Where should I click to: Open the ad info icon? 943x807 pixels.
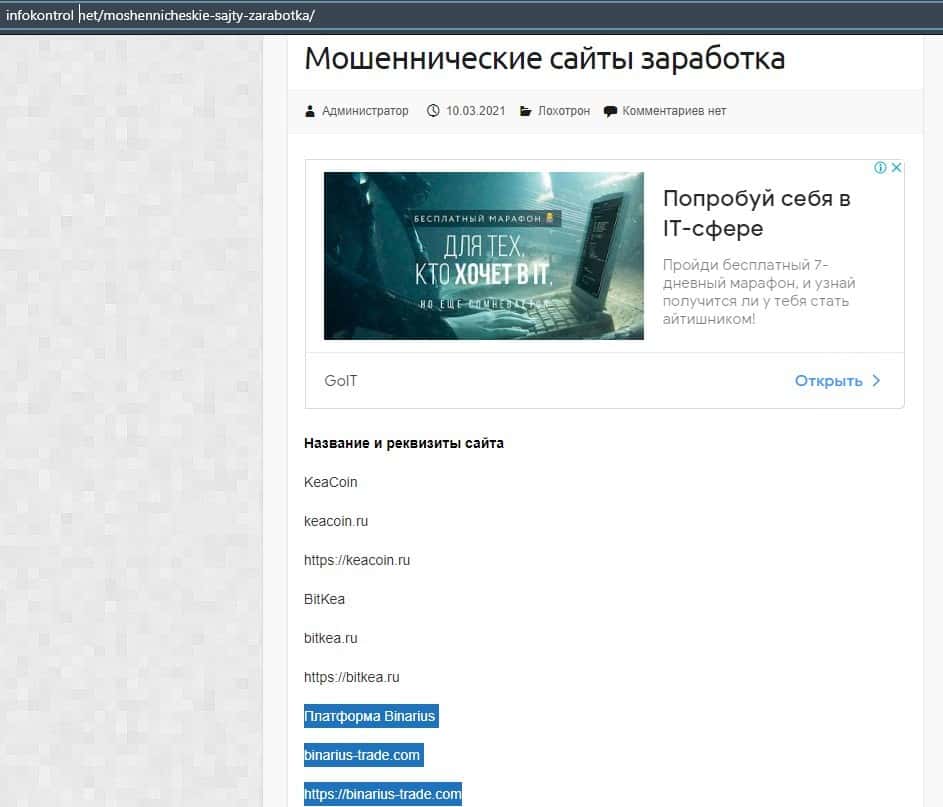(x=881, y=168)
